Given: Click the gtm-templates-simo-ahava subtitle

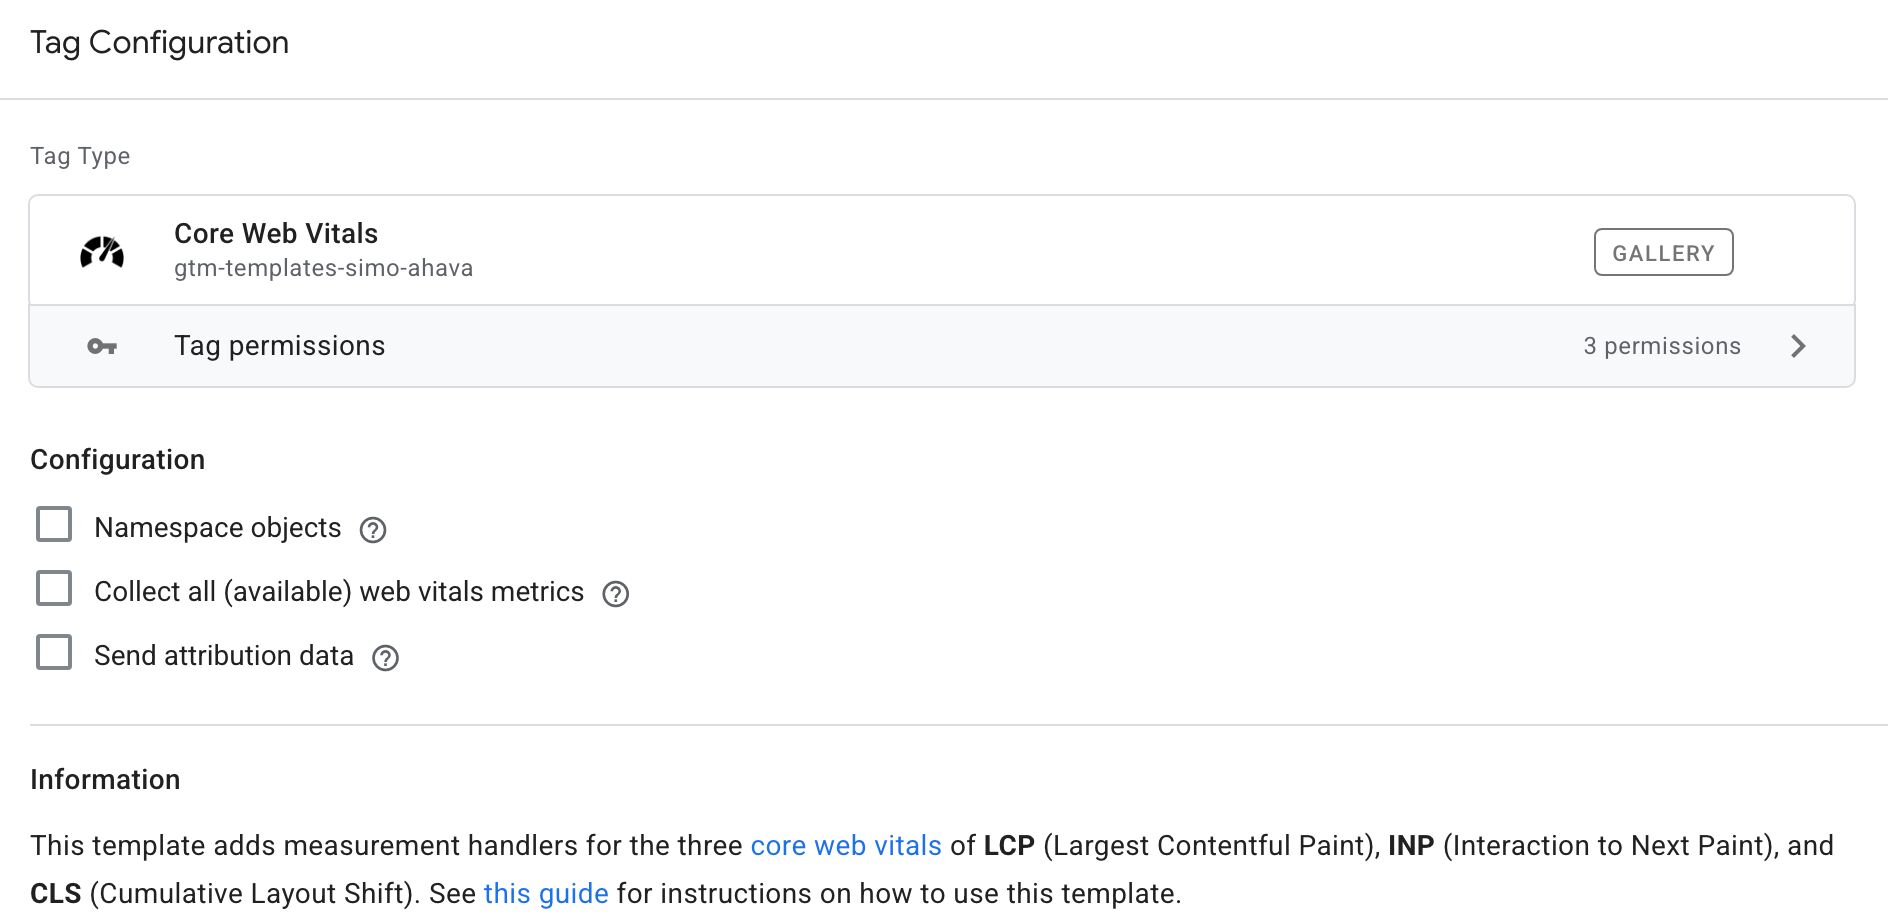Looking at the screenshot, I should [x=323, y=268].
